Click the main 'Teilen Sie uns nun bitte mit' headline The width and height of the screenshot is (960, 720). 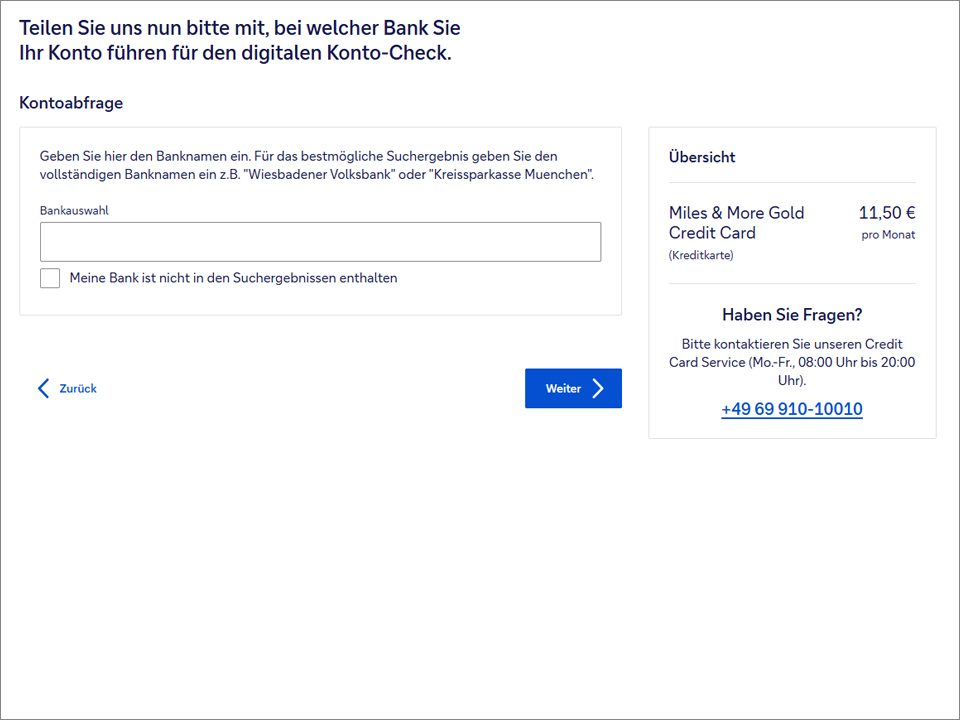coord(240,40)
